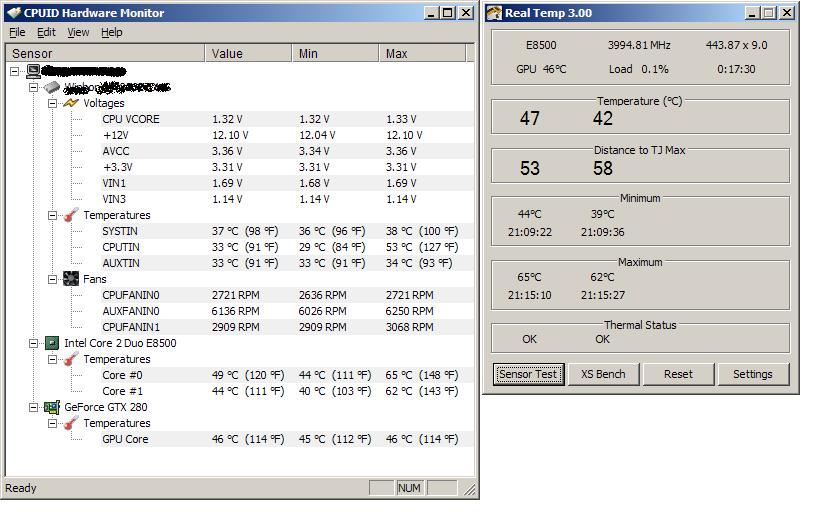The height and width of the screenshot is (513, 824).
Task: Select the VIN1 row
Action: [x=287, y=183]
